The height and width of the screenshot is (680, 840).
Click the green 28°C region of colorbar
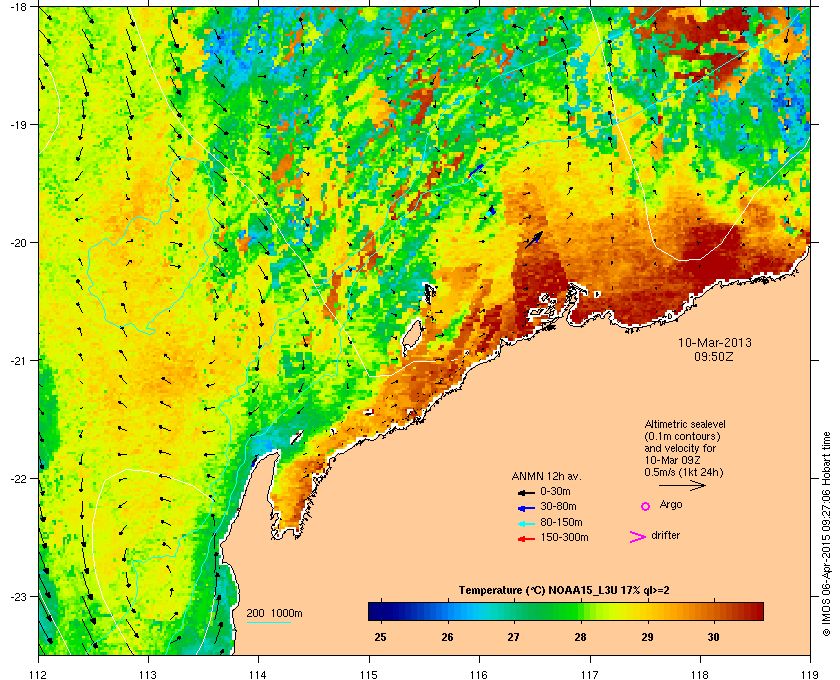(580, 611)
